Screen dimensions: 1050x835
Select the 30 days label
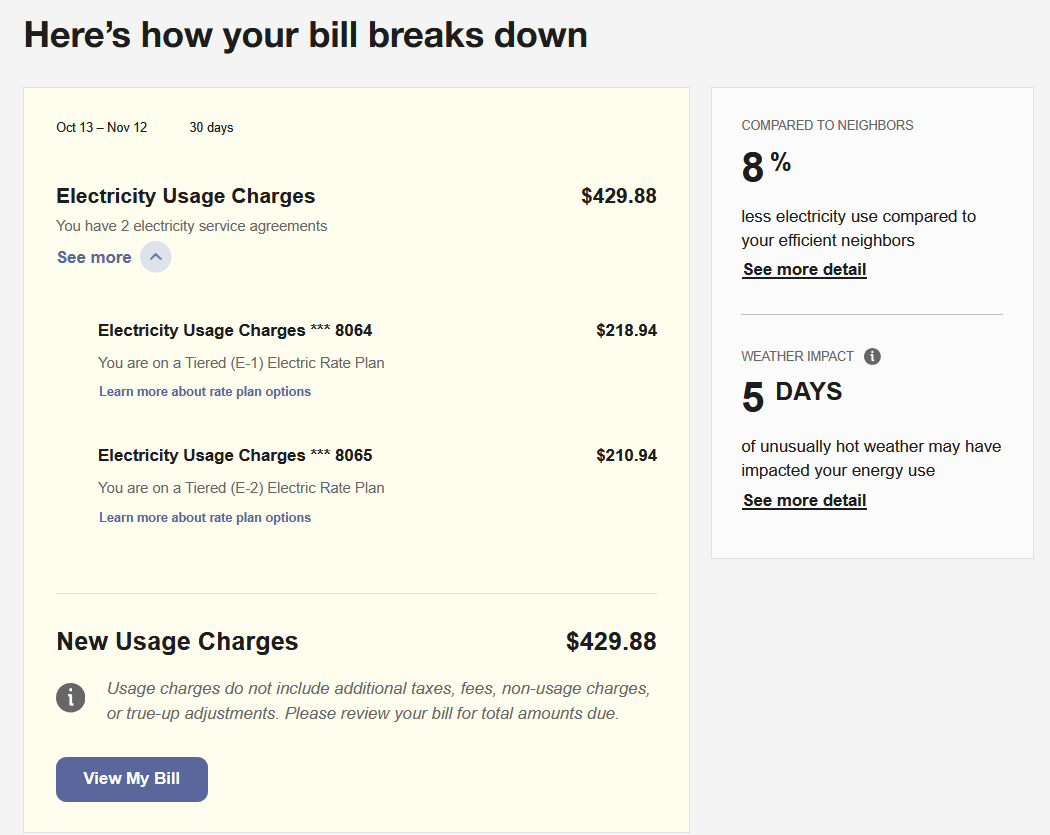point(211,127)
